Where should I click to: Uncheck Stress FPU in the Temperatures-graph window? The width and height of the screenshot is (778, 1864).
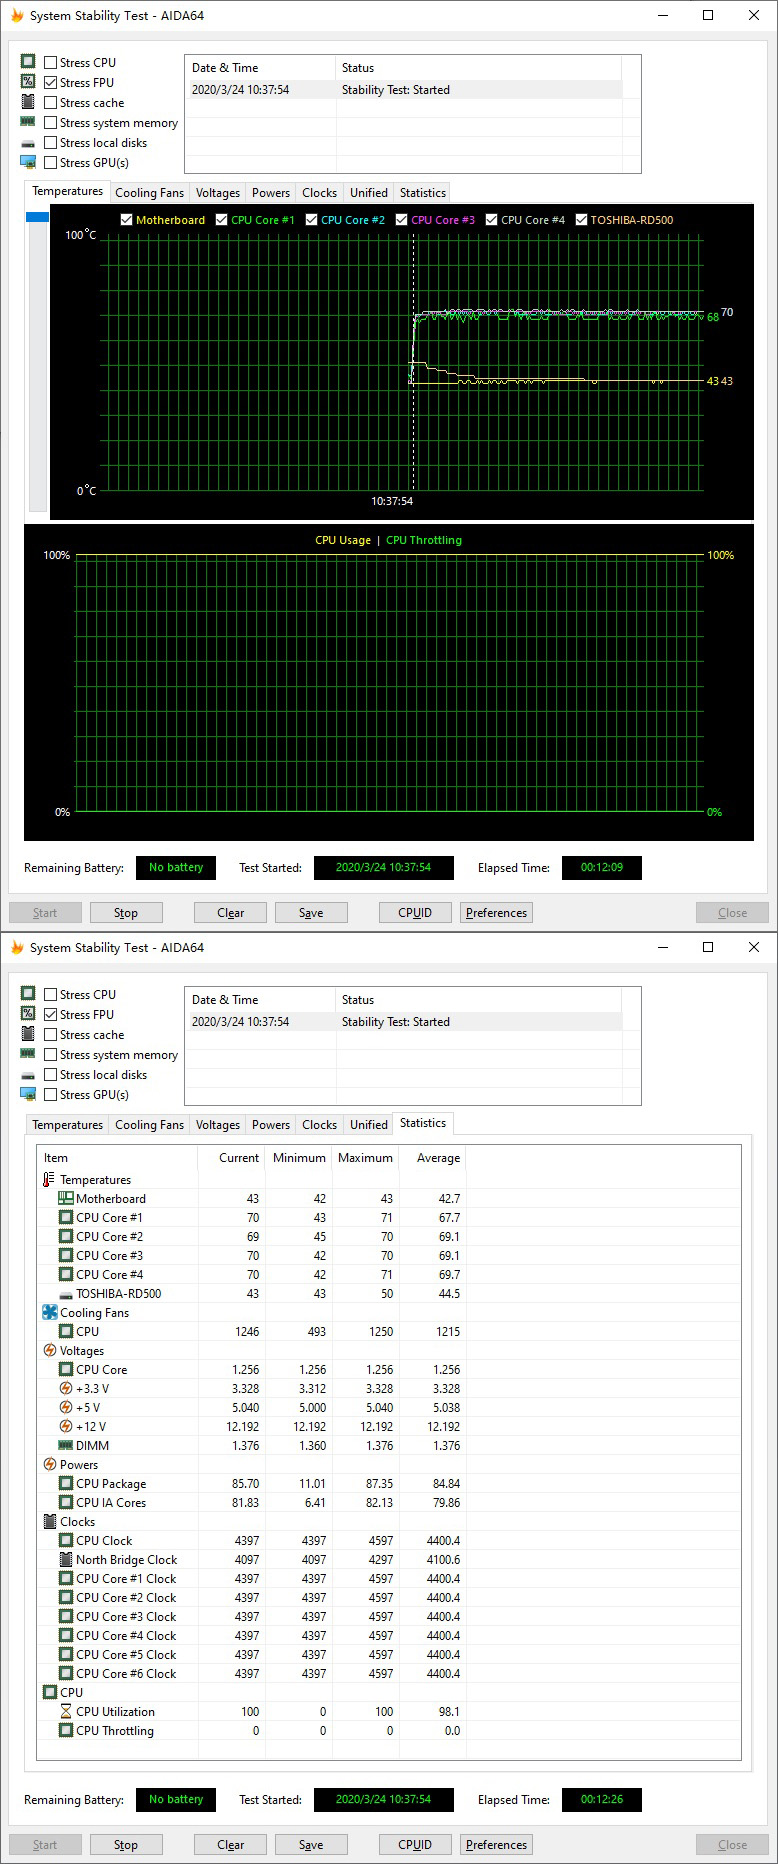(50, 82)
